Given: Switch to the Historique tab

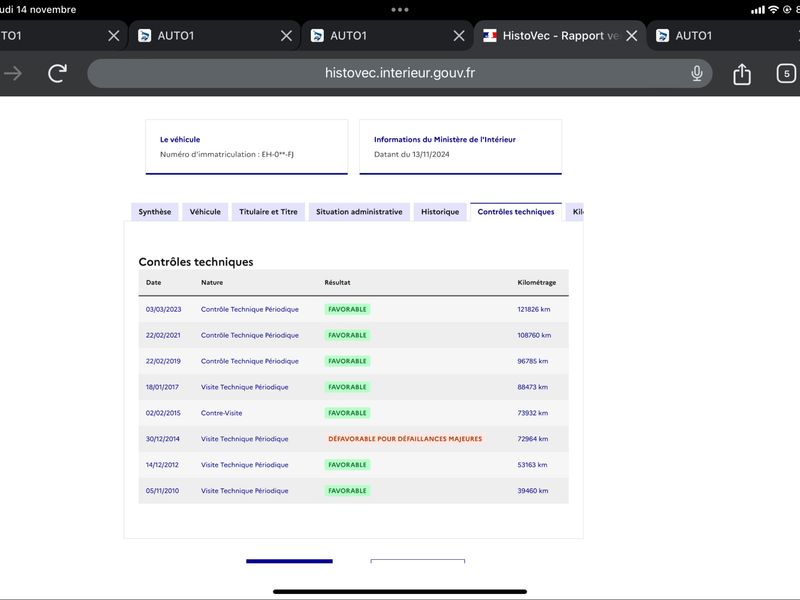Looking at the screenshot, I should (x=440, y=212).
